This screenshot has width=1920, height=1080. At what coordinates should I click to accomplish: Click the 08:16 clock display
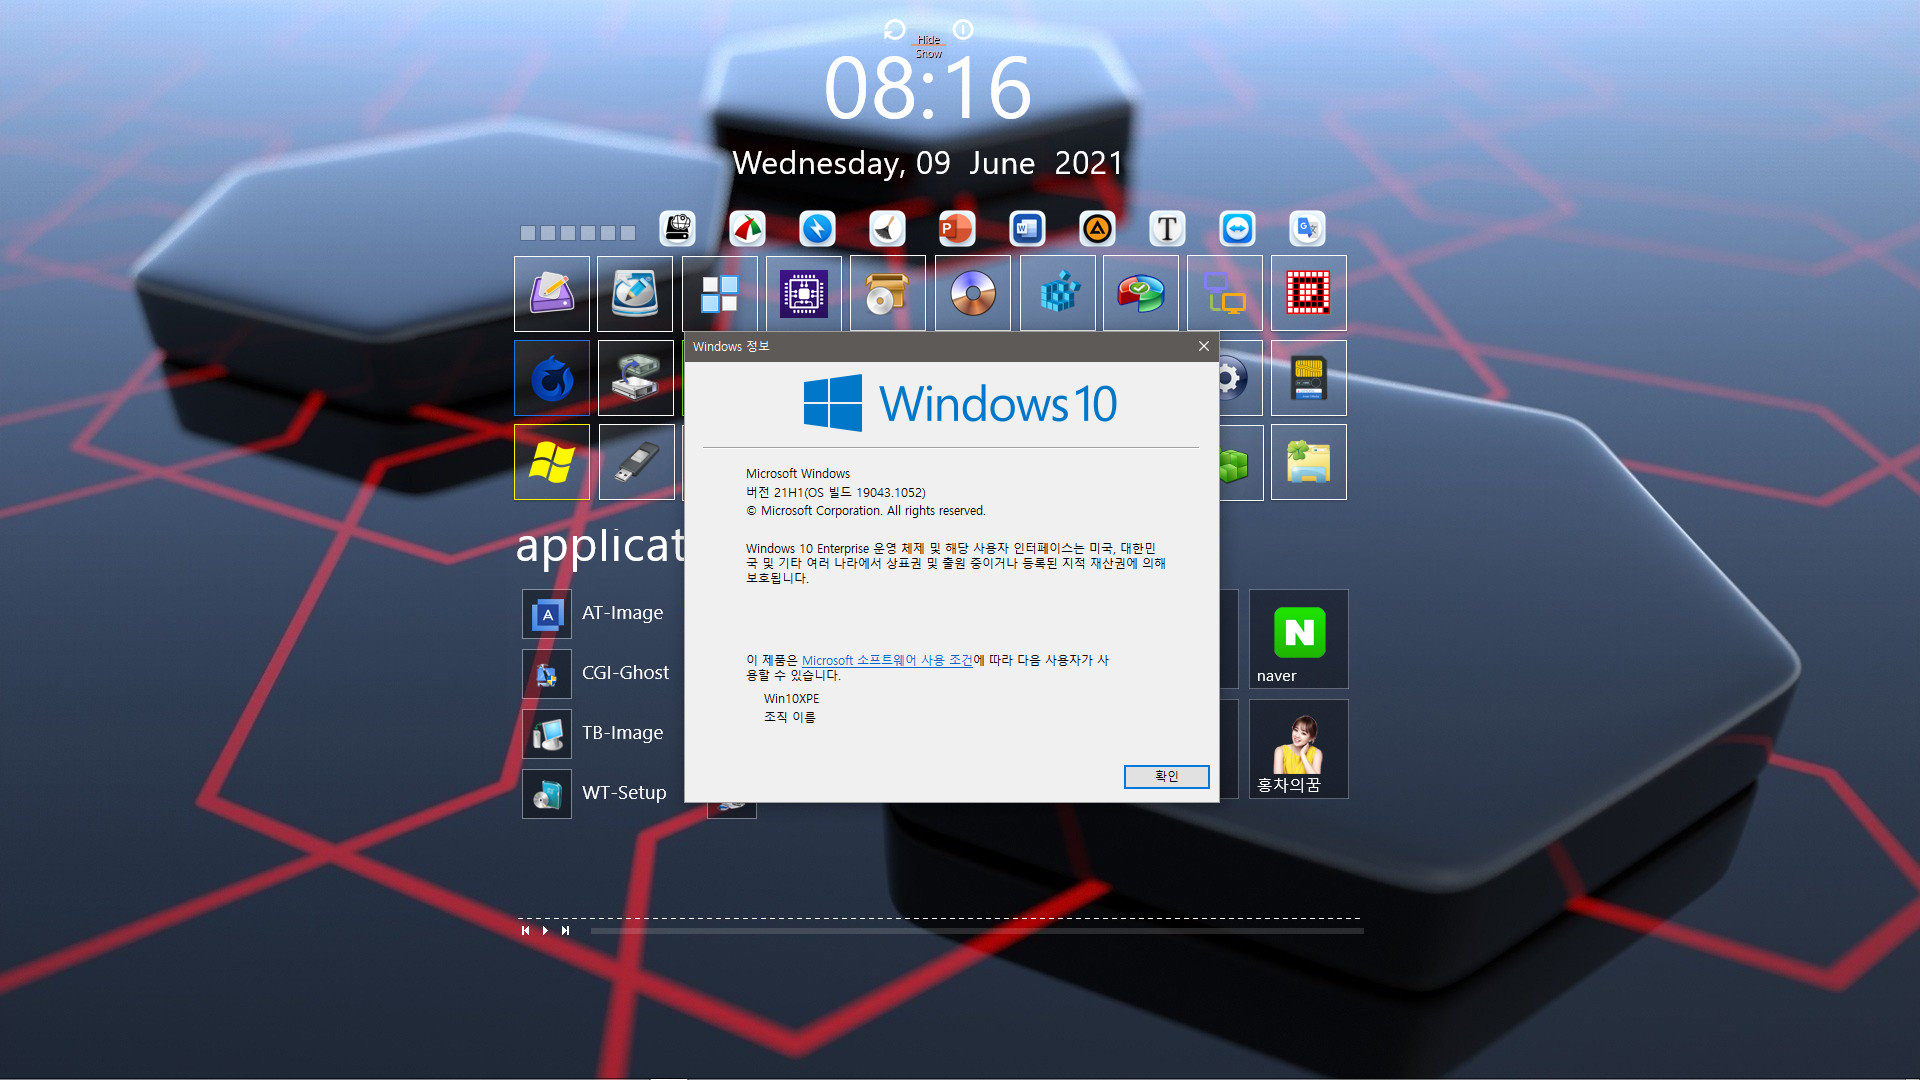[927, 89]
